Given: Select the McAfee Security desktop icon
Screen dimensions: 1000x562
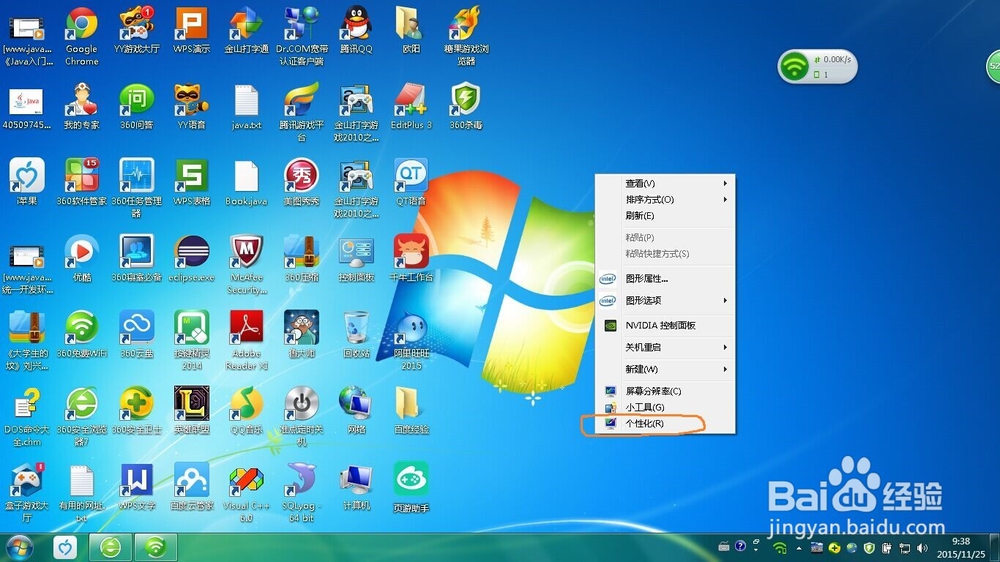Looking at the screenshot, I should [x=246, y=265].
